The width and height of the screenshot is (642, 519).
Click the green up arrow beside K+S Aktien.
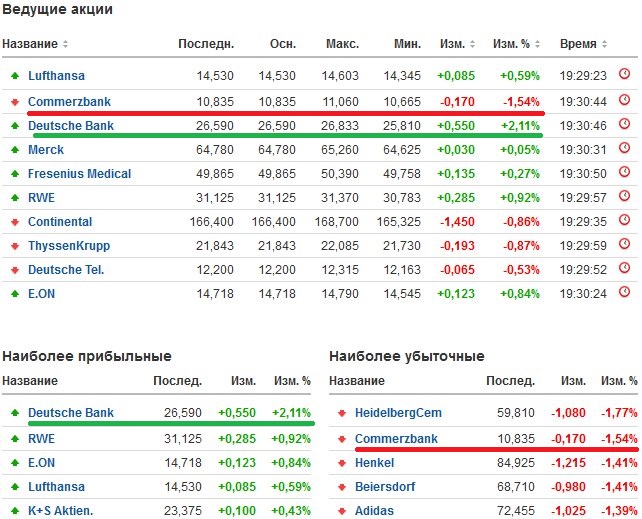coord(15,511)
